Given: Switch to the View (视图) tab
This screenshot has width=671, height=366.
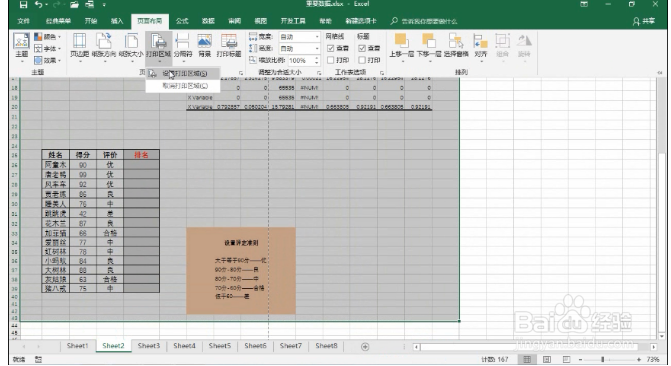Looking at the screenshot, I should pos(260,21).
